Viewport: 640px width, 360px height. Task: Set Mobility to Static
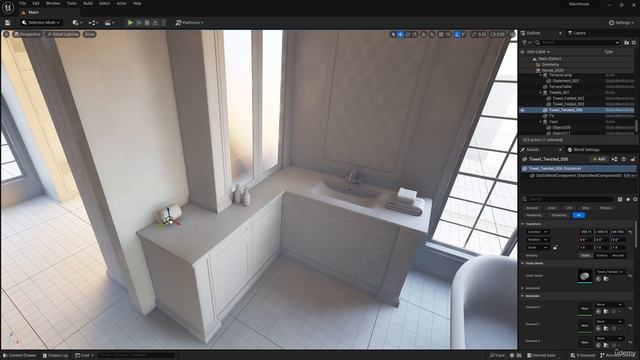pos(585,256)
